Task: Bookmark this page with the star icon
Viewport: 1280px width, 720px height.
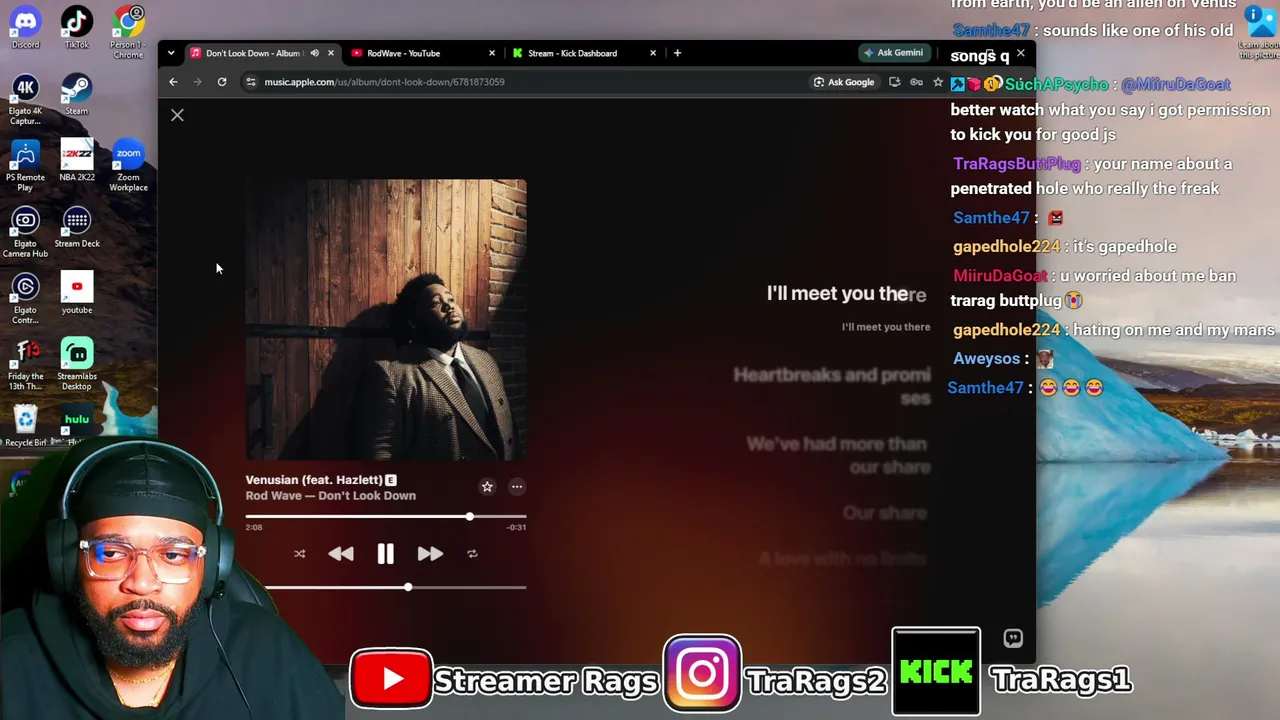Action: tap(938, 82)
